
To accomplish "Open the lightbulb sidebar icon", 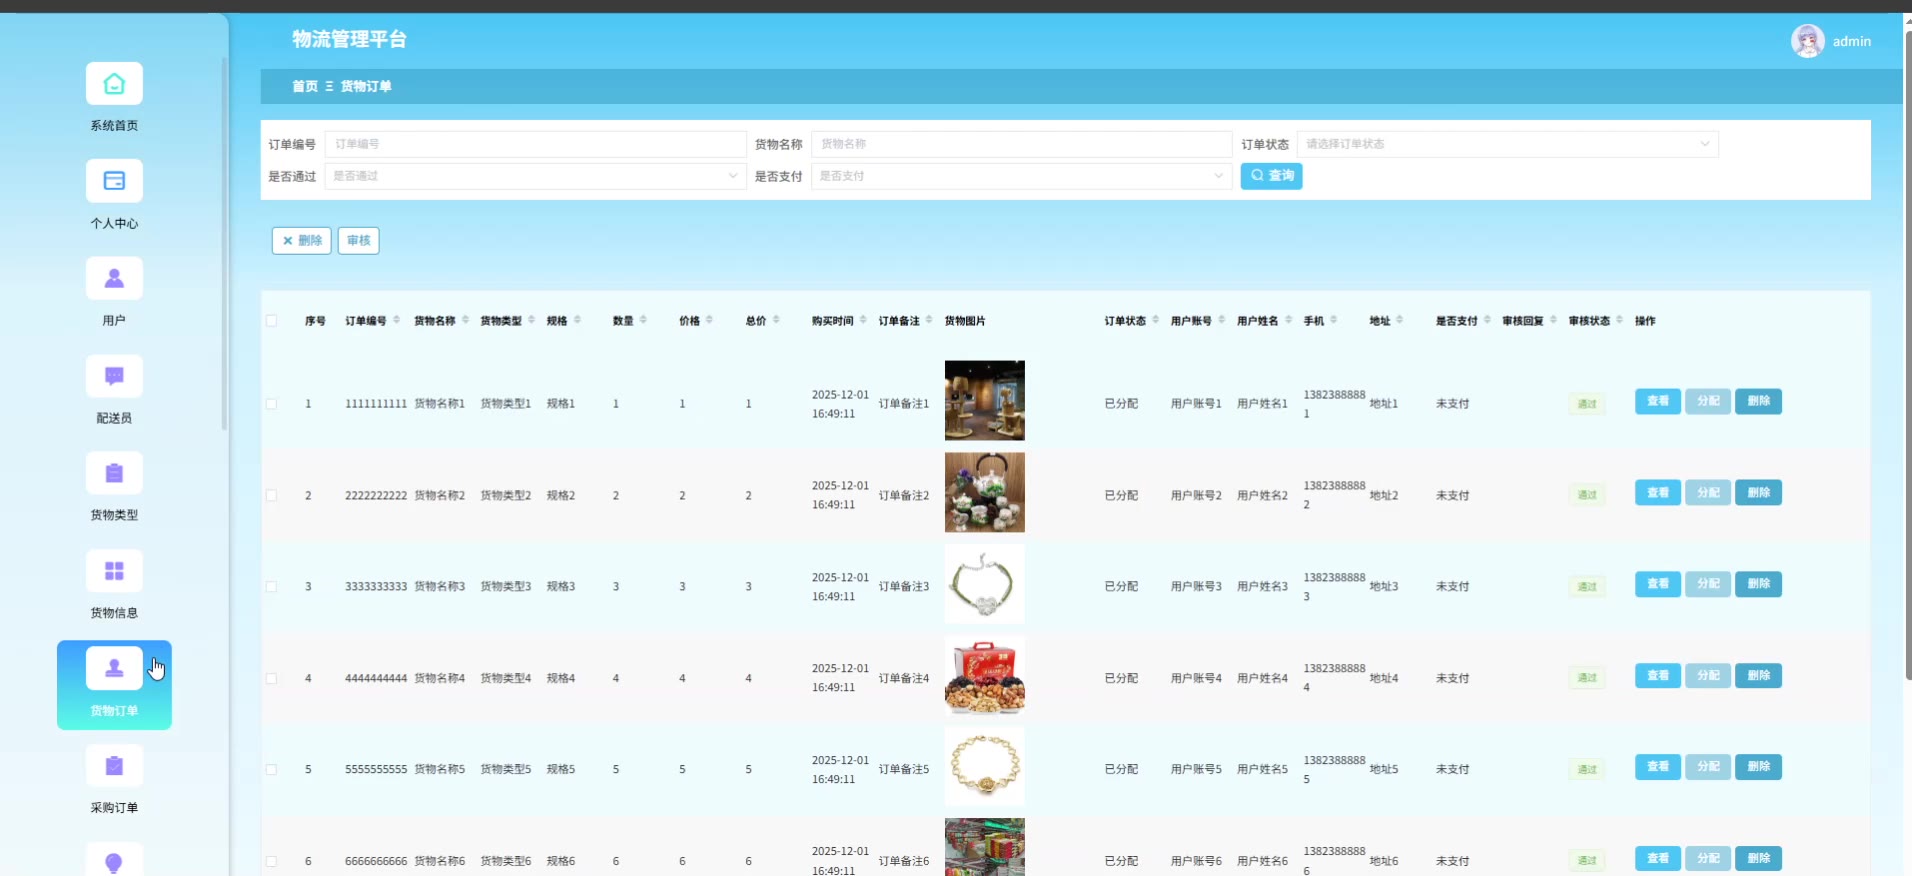I will click(114, 861).
